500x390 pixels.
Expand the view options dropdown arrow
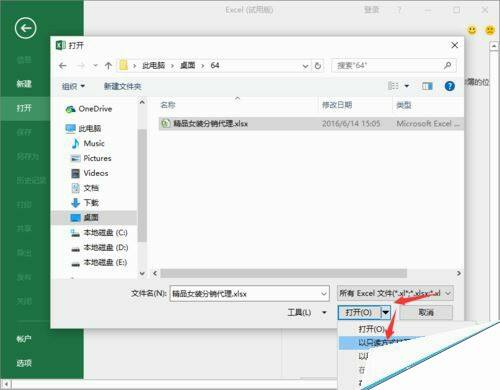click(x=407, y=86)
